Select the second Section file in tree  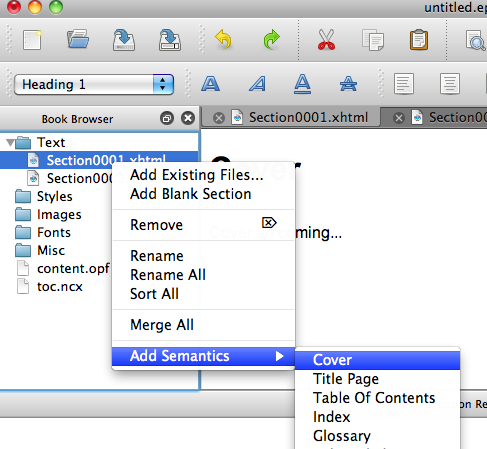click(x=79, y=178)
